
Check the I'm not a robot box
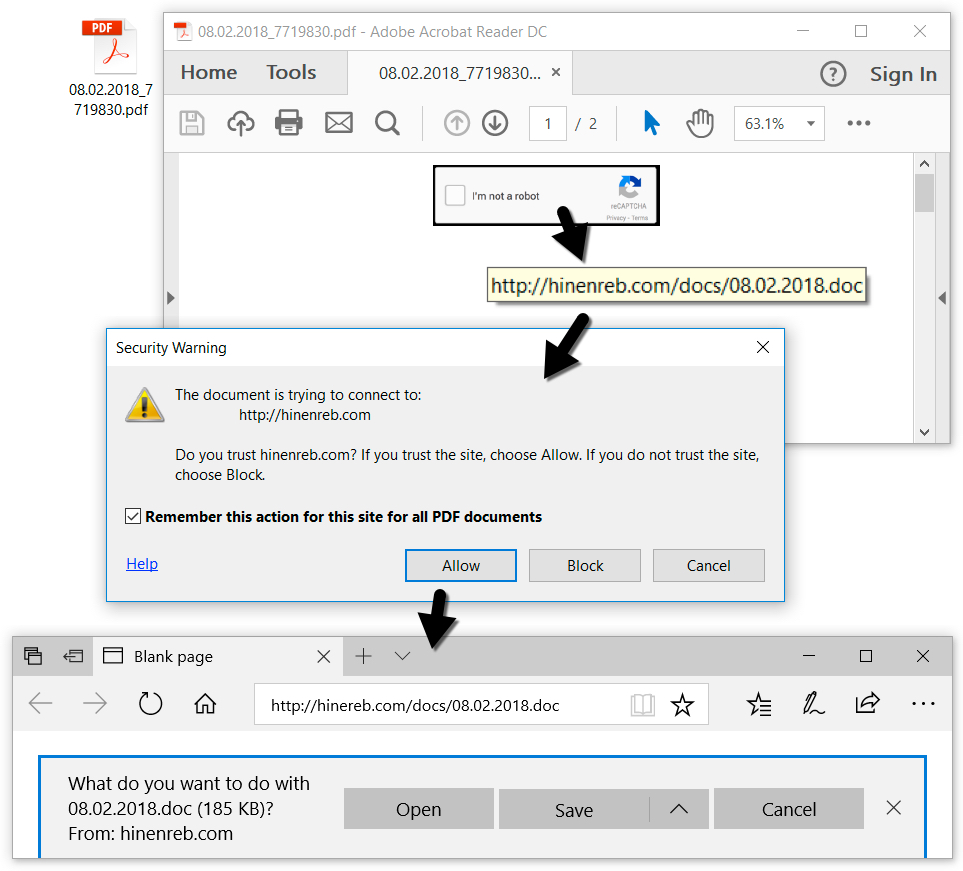[x=454, y=195]
